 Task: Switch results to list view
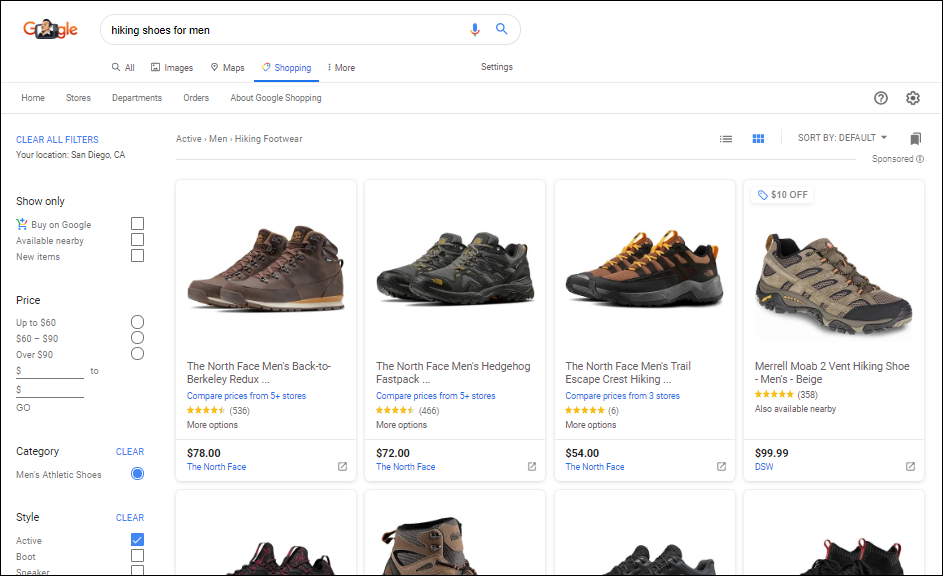[x=726, y=139]
